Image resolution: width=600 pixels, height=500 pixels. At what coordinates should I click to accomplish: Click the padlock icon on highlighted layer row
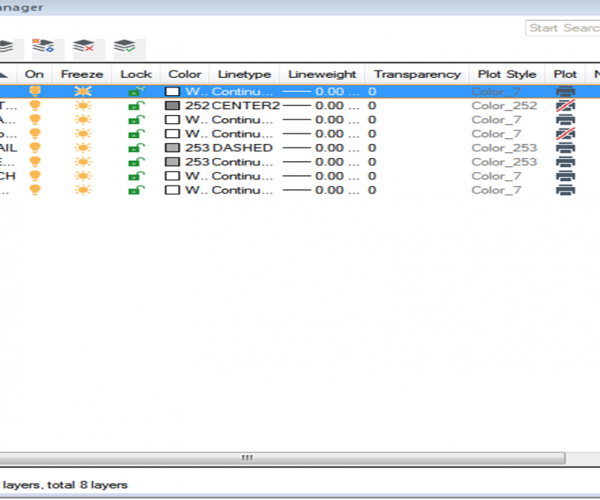pos(135,91)
